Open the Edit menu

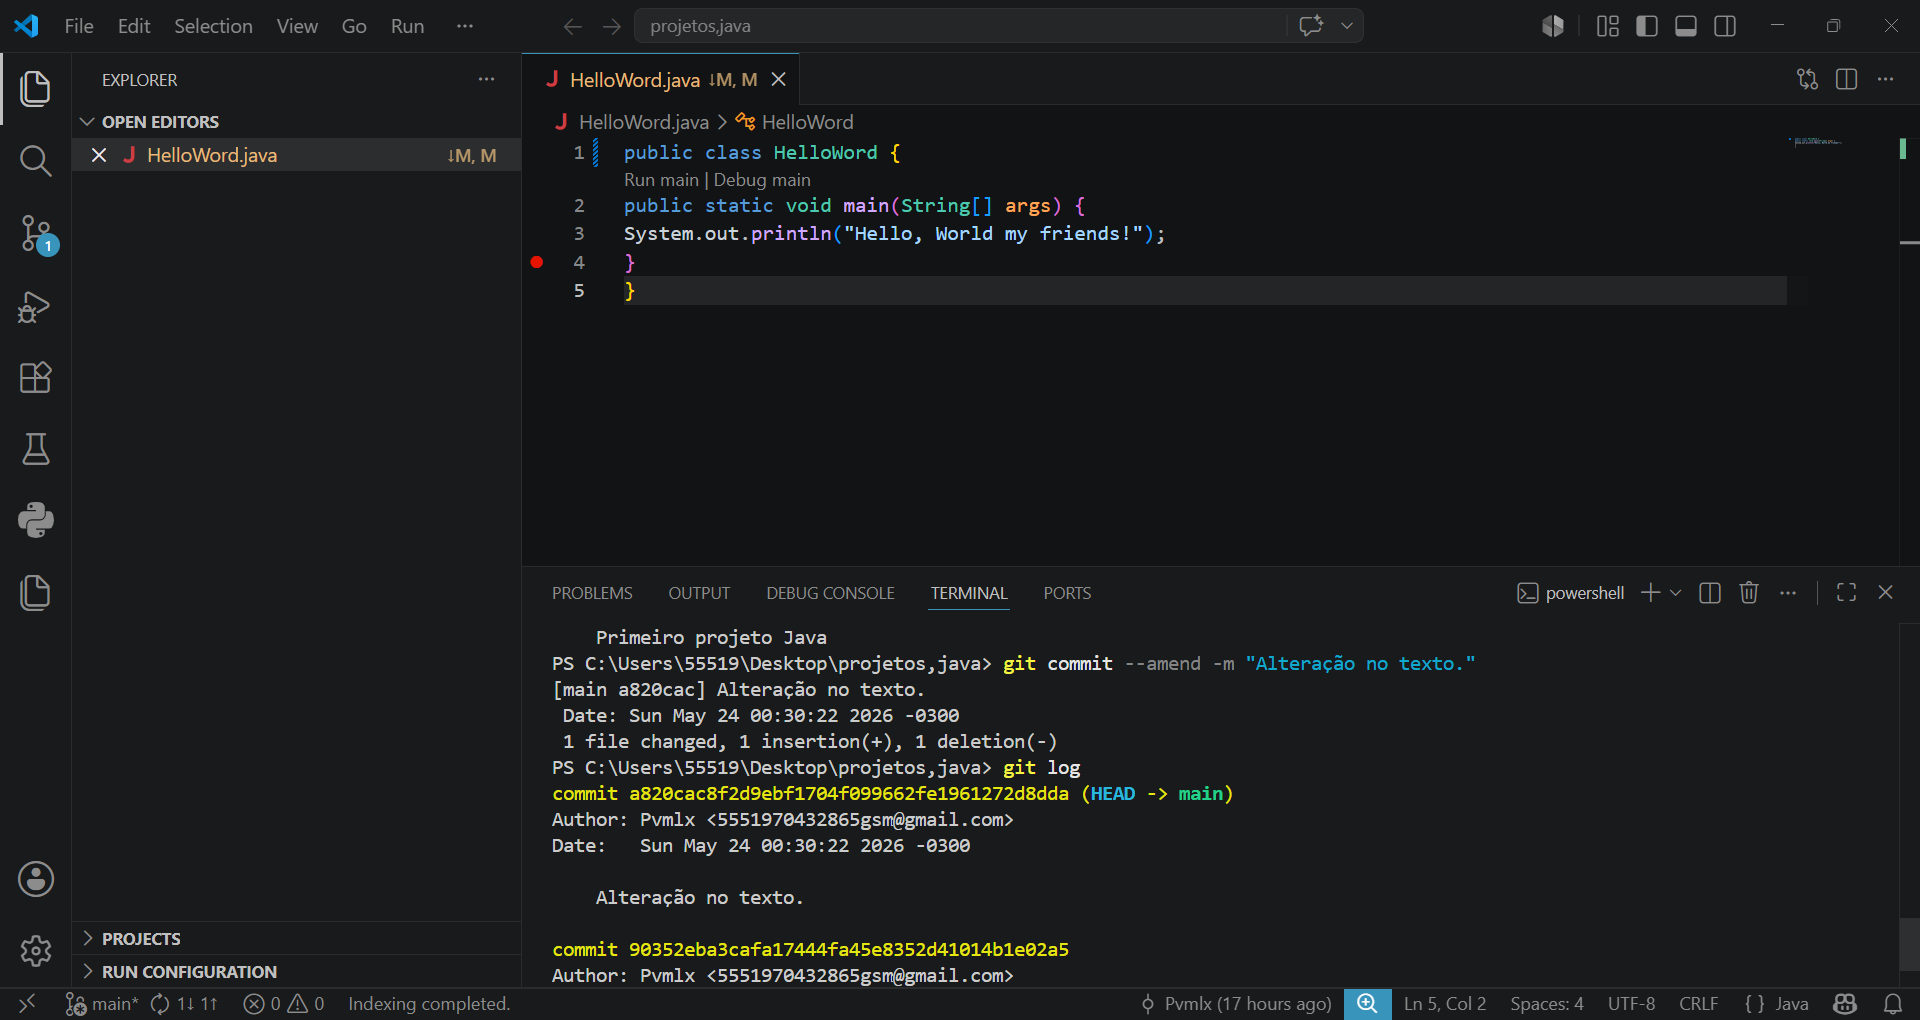[134, 26]
